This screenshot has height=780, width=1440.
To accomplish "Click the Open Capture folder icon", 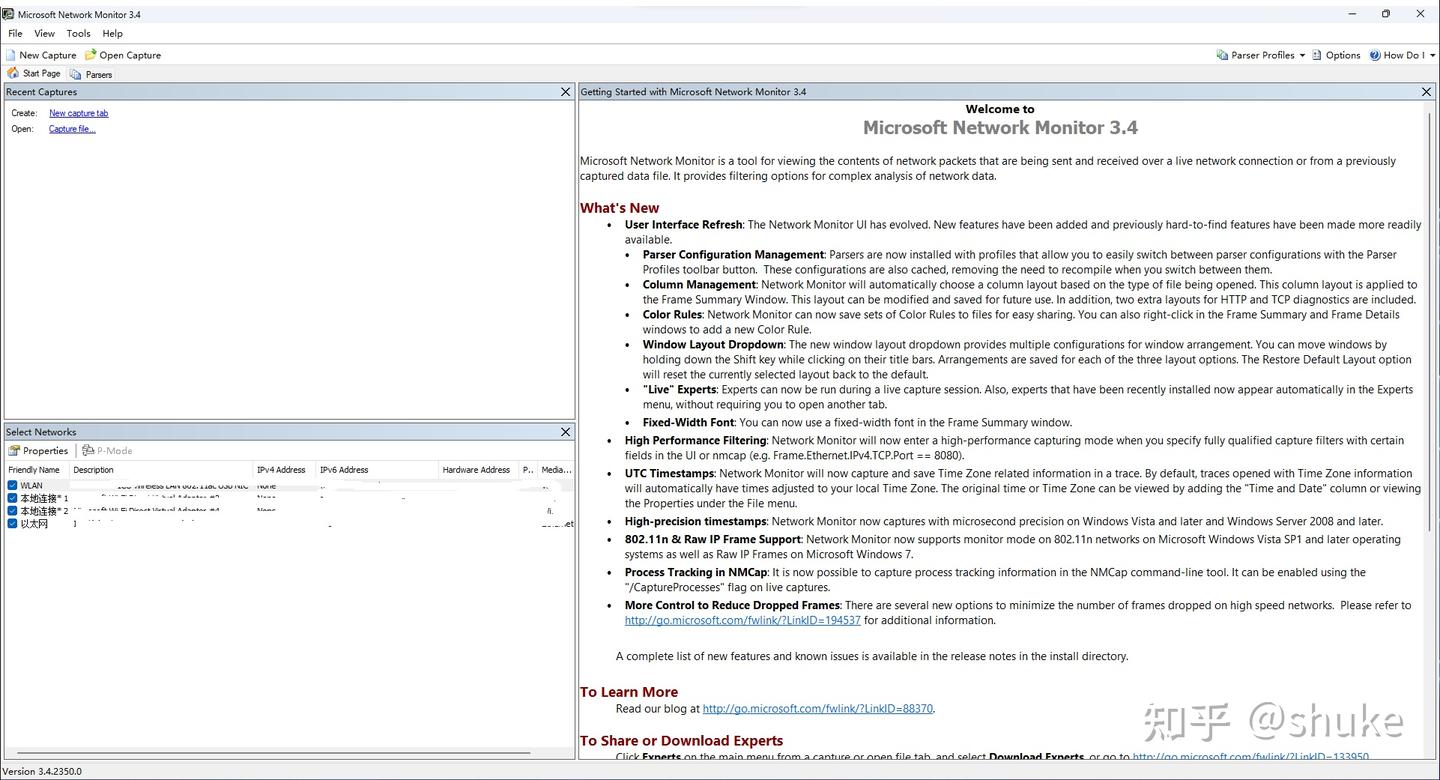I will point(91,55).
